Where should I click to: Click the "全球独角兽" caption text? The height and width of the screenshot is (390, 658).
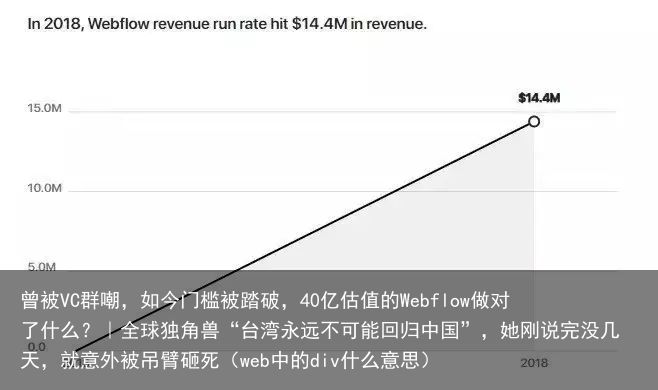[x=170, y=330]
